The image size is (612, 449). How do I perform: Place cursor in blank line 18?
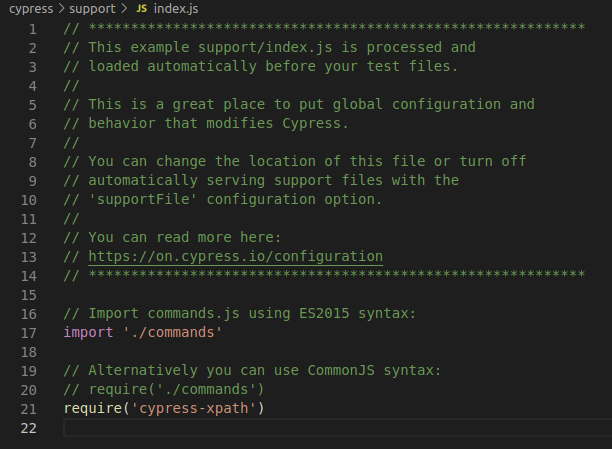[x=337, y=352]
